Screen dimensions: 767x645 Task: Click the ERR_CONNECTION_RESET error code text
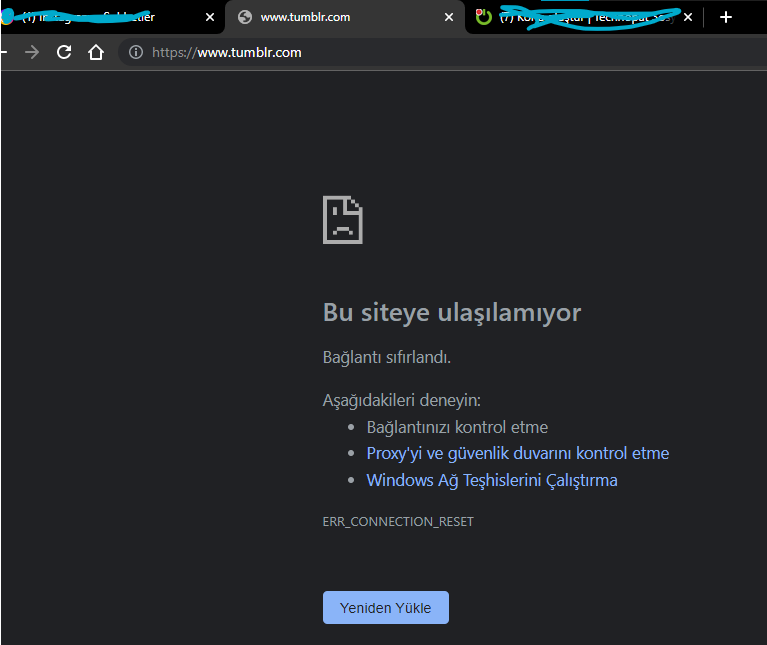pyautogui.click(x=398, y=522)
